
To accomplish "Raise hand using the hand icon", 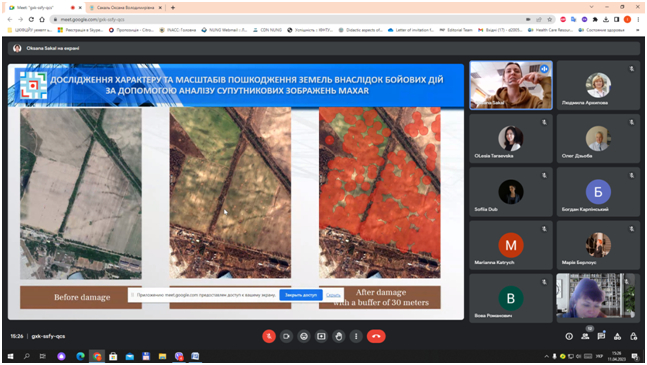I will coord(339,336).
